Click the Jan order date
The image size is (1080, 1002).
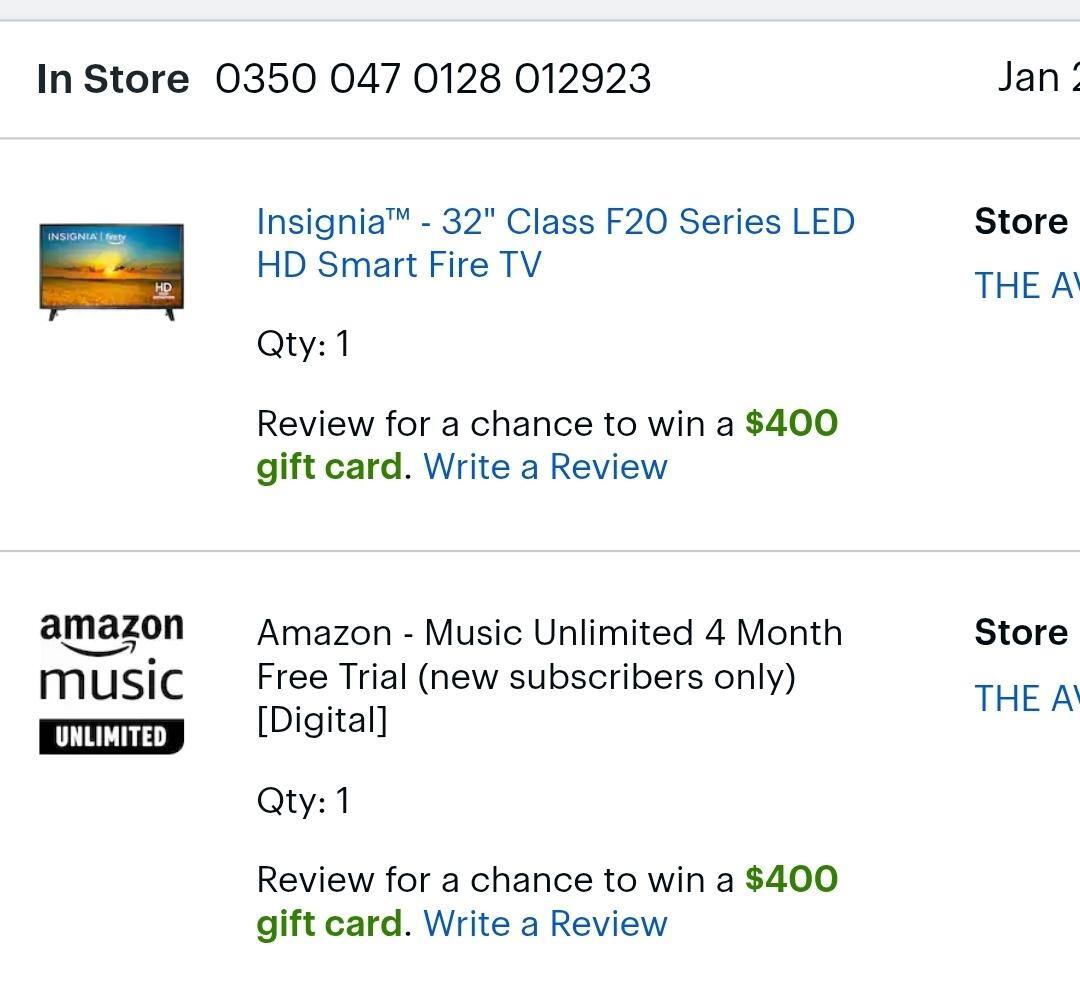pyautogui.click(x=1037, y=77)
